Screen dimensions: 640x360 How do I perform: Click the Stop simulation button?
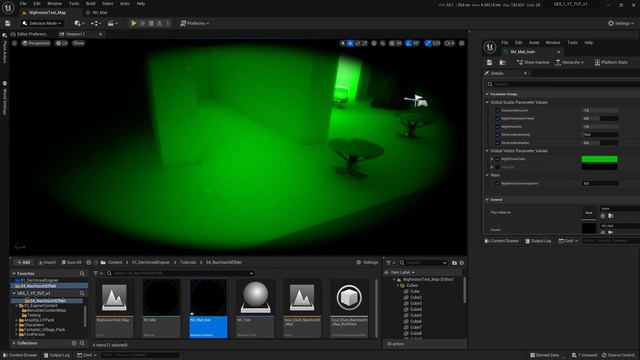click(x=151, y=23)
